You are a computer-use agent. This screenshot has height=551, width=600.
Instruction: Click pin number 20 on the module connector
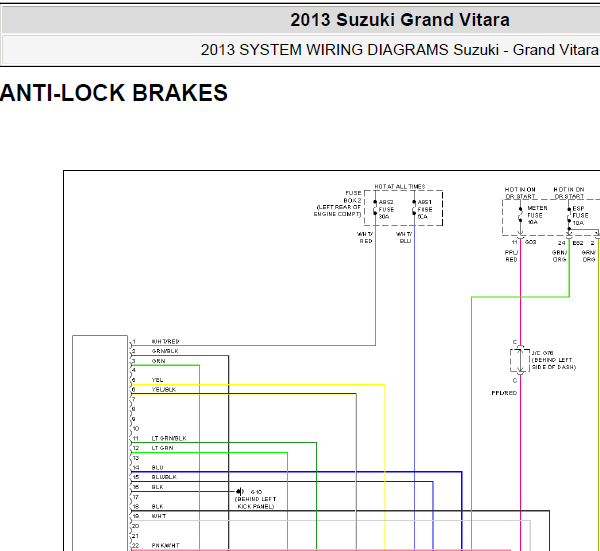click(135, 526)
